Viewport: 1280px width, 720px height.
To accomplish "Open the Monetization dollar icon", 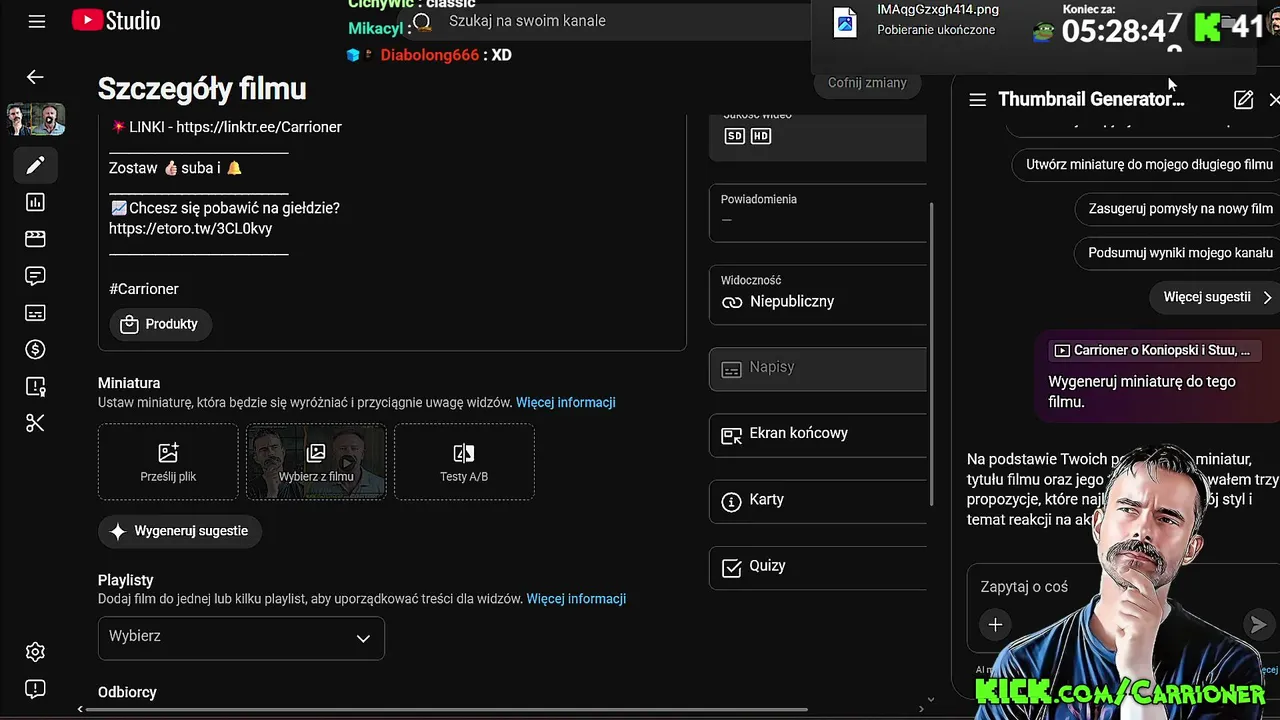I will 35,349.
